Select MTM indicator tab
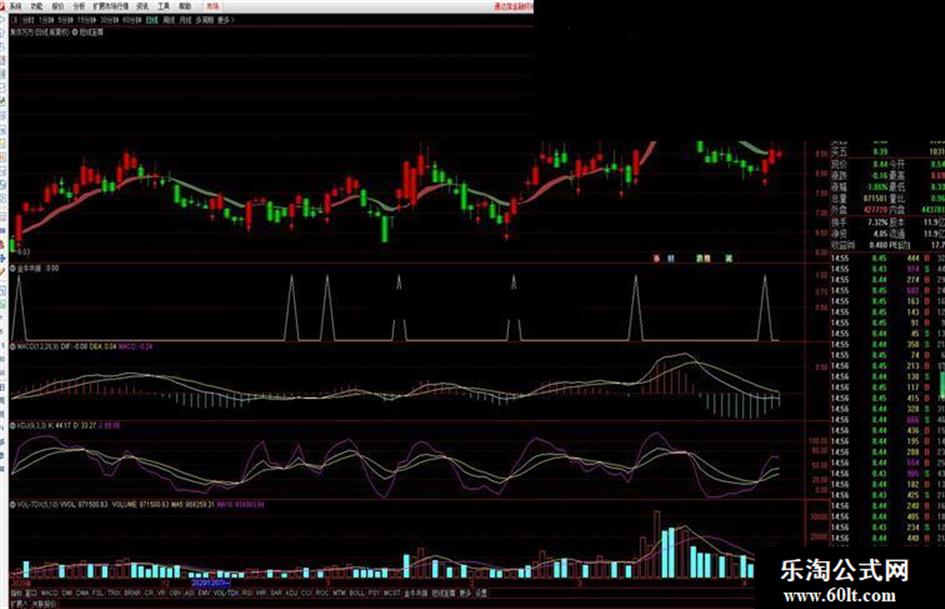 [339, 593]
